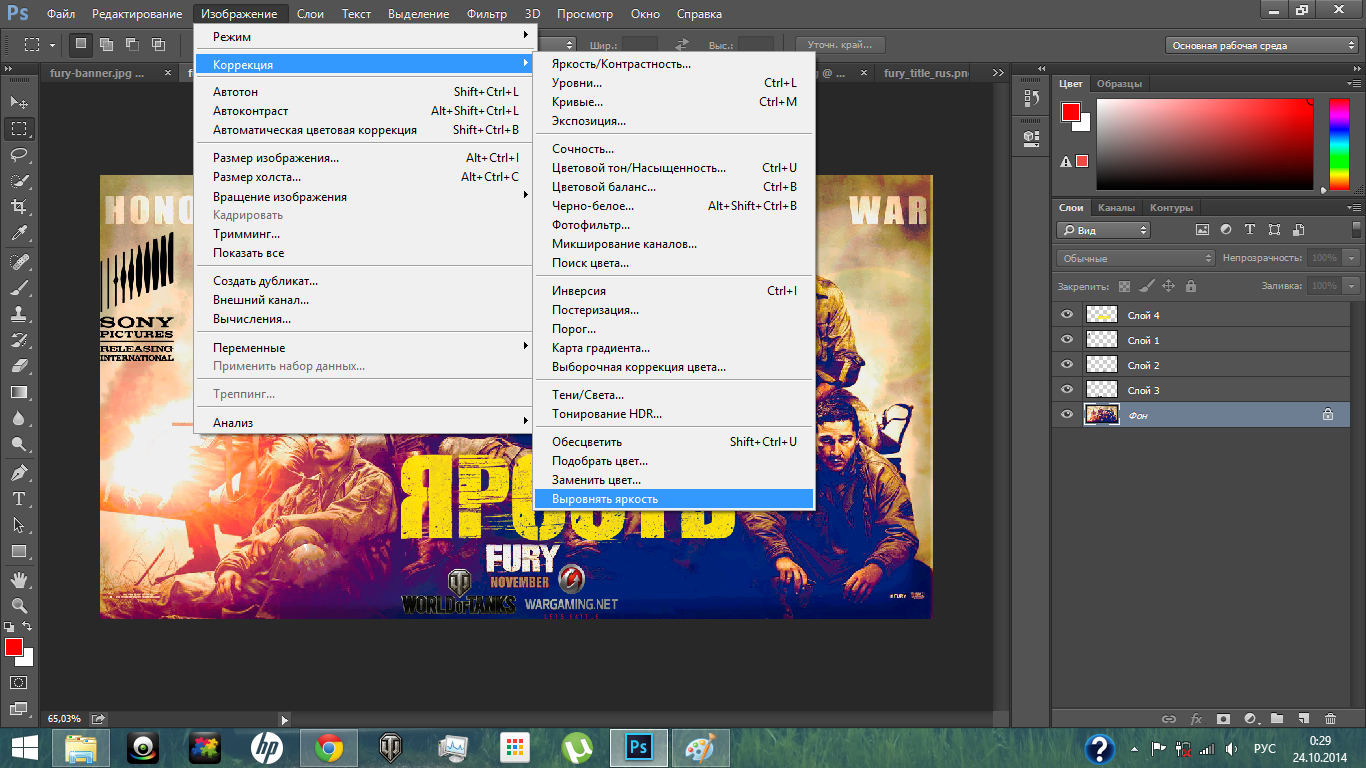Select the Spot Healing Brush tool
Viewport: 1366px width, 768px height.
[x=19, y=261]
